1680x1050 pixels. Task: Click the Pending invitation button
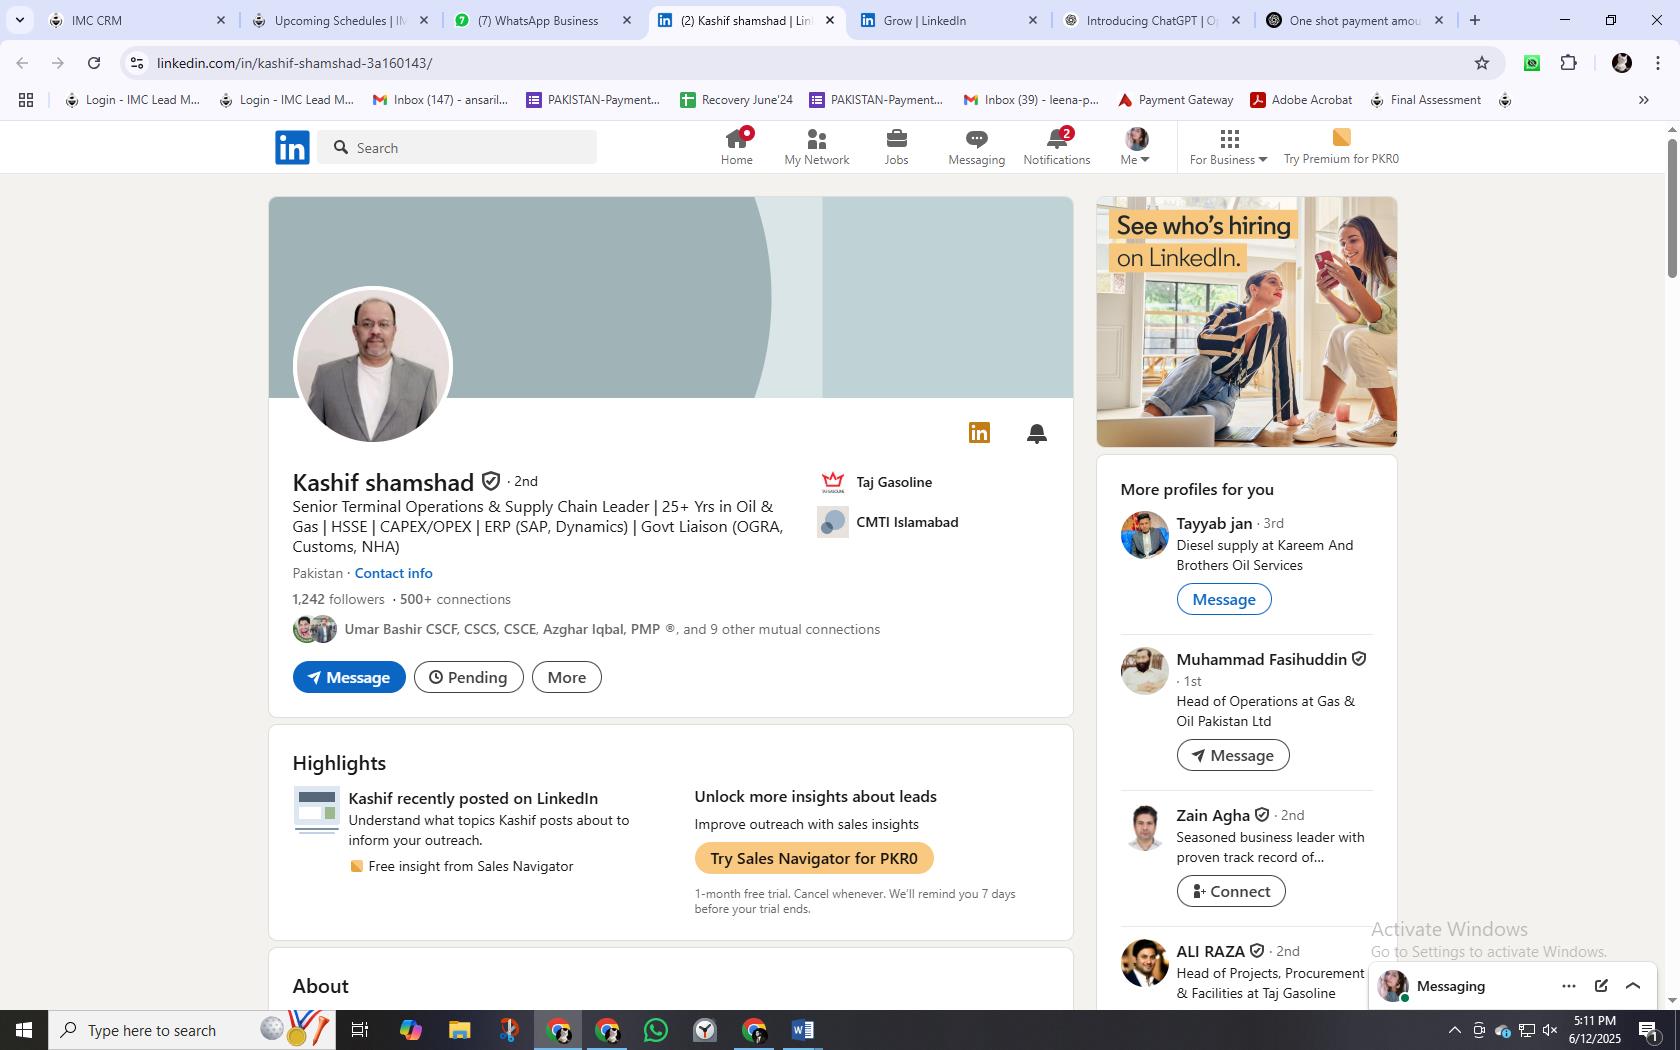pos(468,677)
